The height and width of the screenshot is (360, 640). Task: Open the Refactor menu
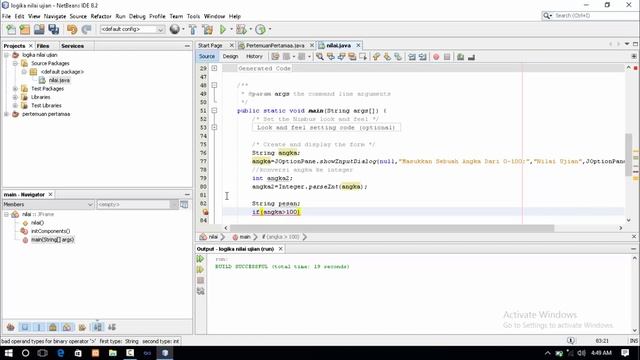click(x=101, y=16)
